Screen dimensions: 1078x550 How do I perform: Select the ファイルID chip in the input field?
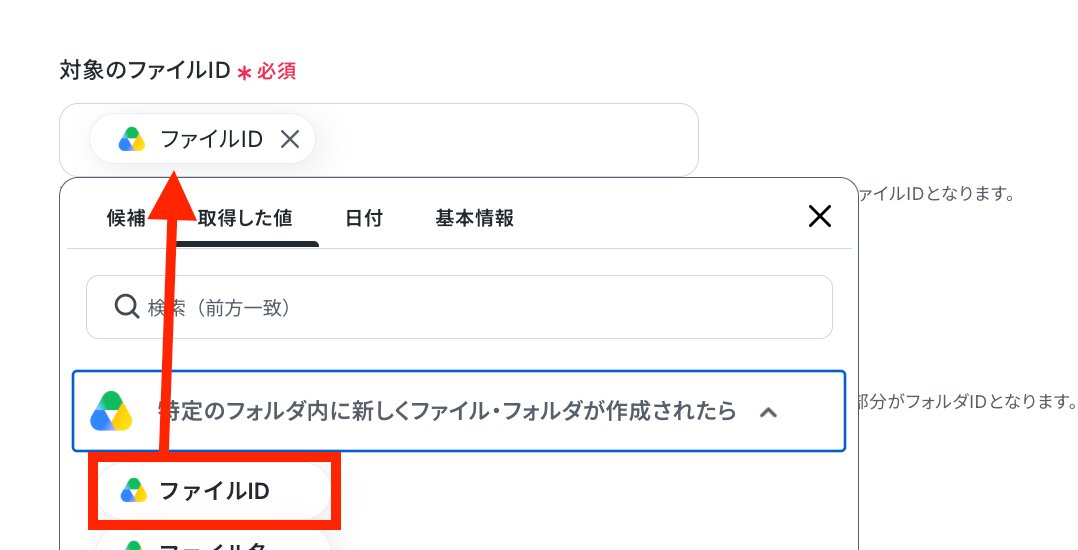(x=202, y=139)
